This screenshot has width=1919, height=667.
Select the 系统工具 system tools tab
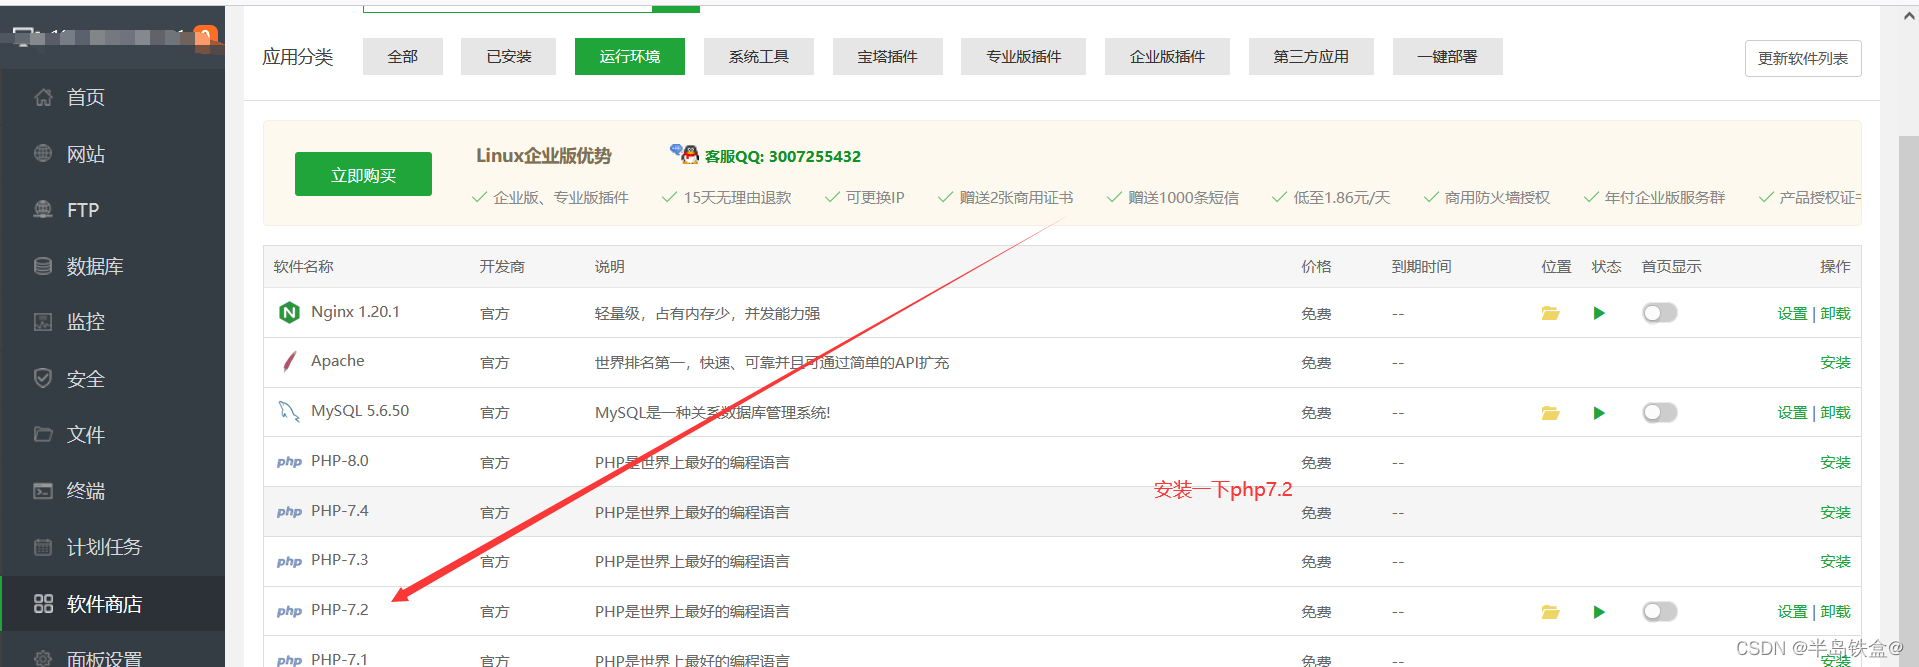759,57
